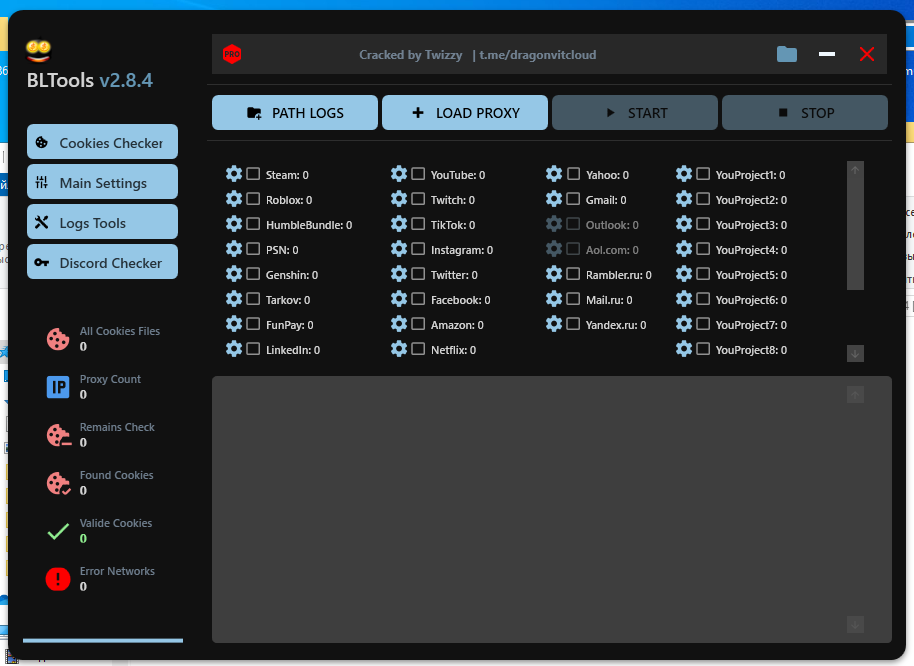
Task: Open settings gear for Amazon
Action: [399, 324]
